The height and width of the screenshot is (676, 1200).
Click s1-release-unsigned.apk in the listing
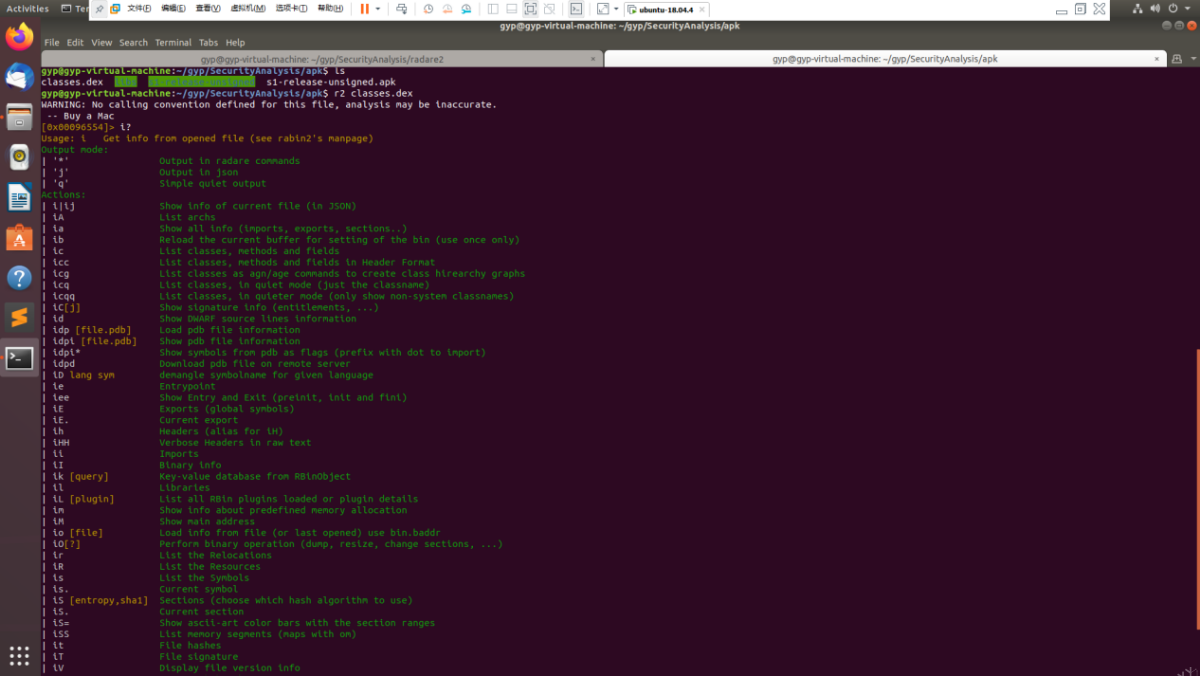(x=331, y=82)
